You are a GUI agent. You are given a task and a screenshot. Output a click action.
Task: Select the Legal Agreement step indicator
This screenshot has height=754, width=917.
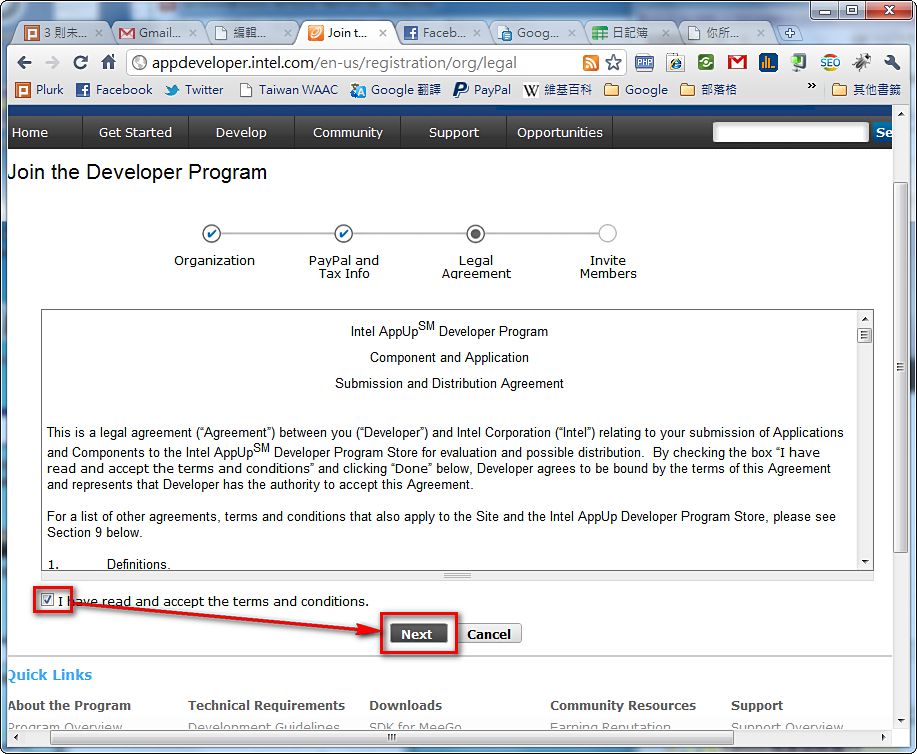tap(475, 233)
